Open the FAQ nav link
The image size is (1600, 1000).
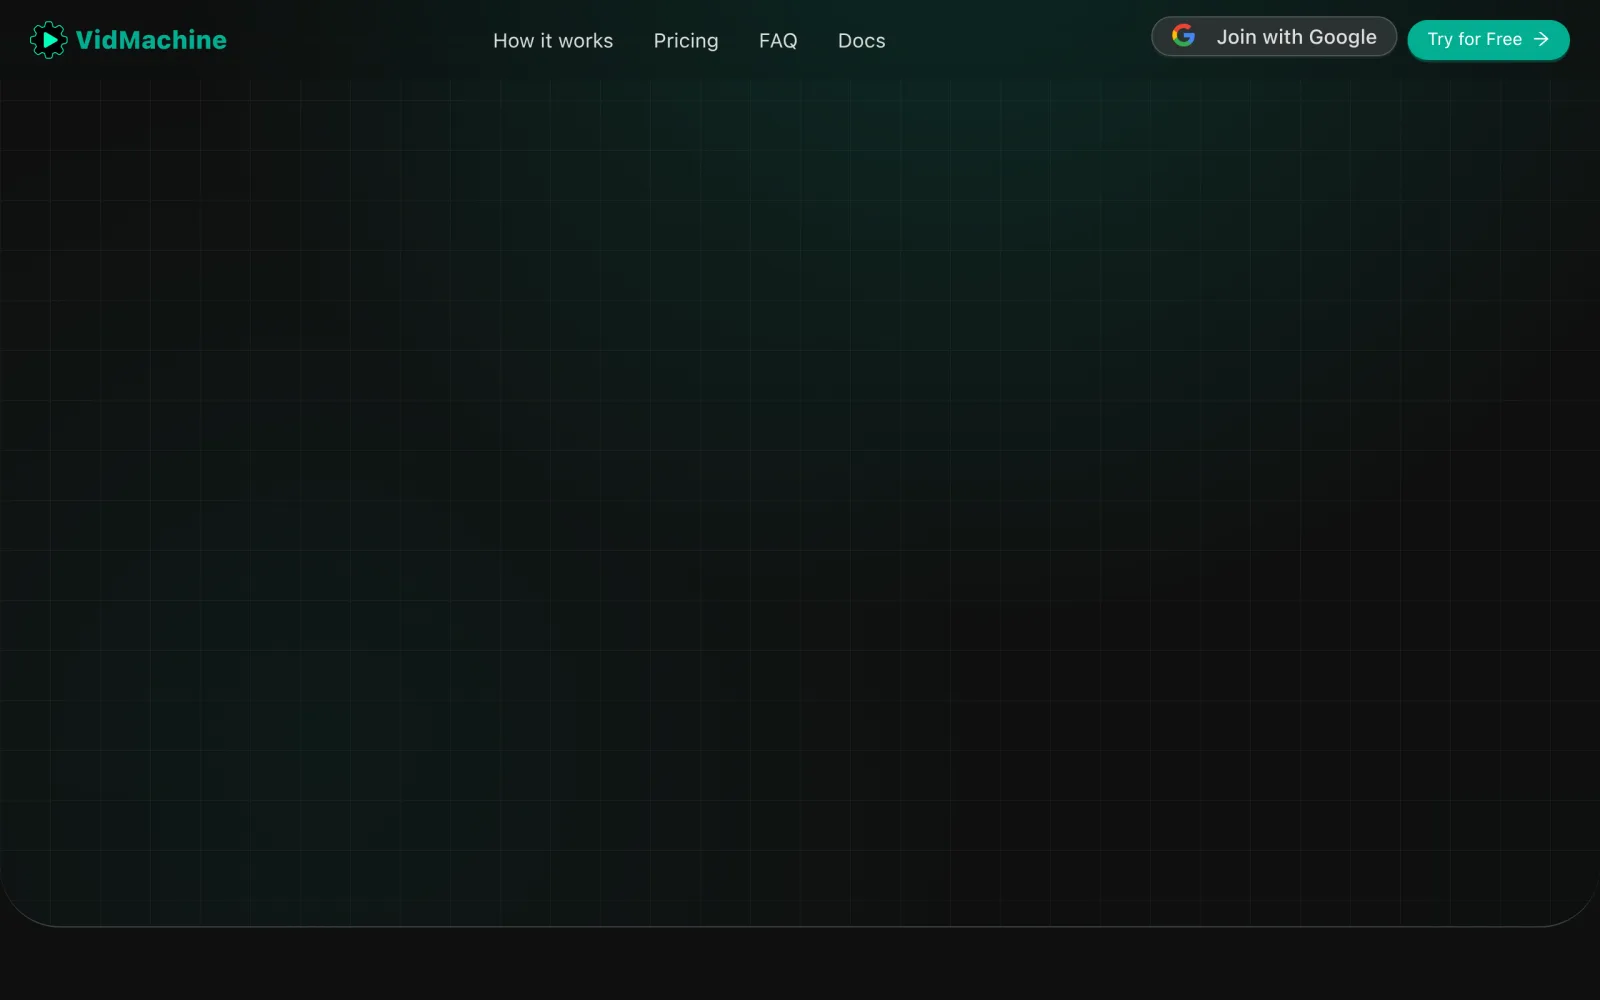[x=778, y=41]
